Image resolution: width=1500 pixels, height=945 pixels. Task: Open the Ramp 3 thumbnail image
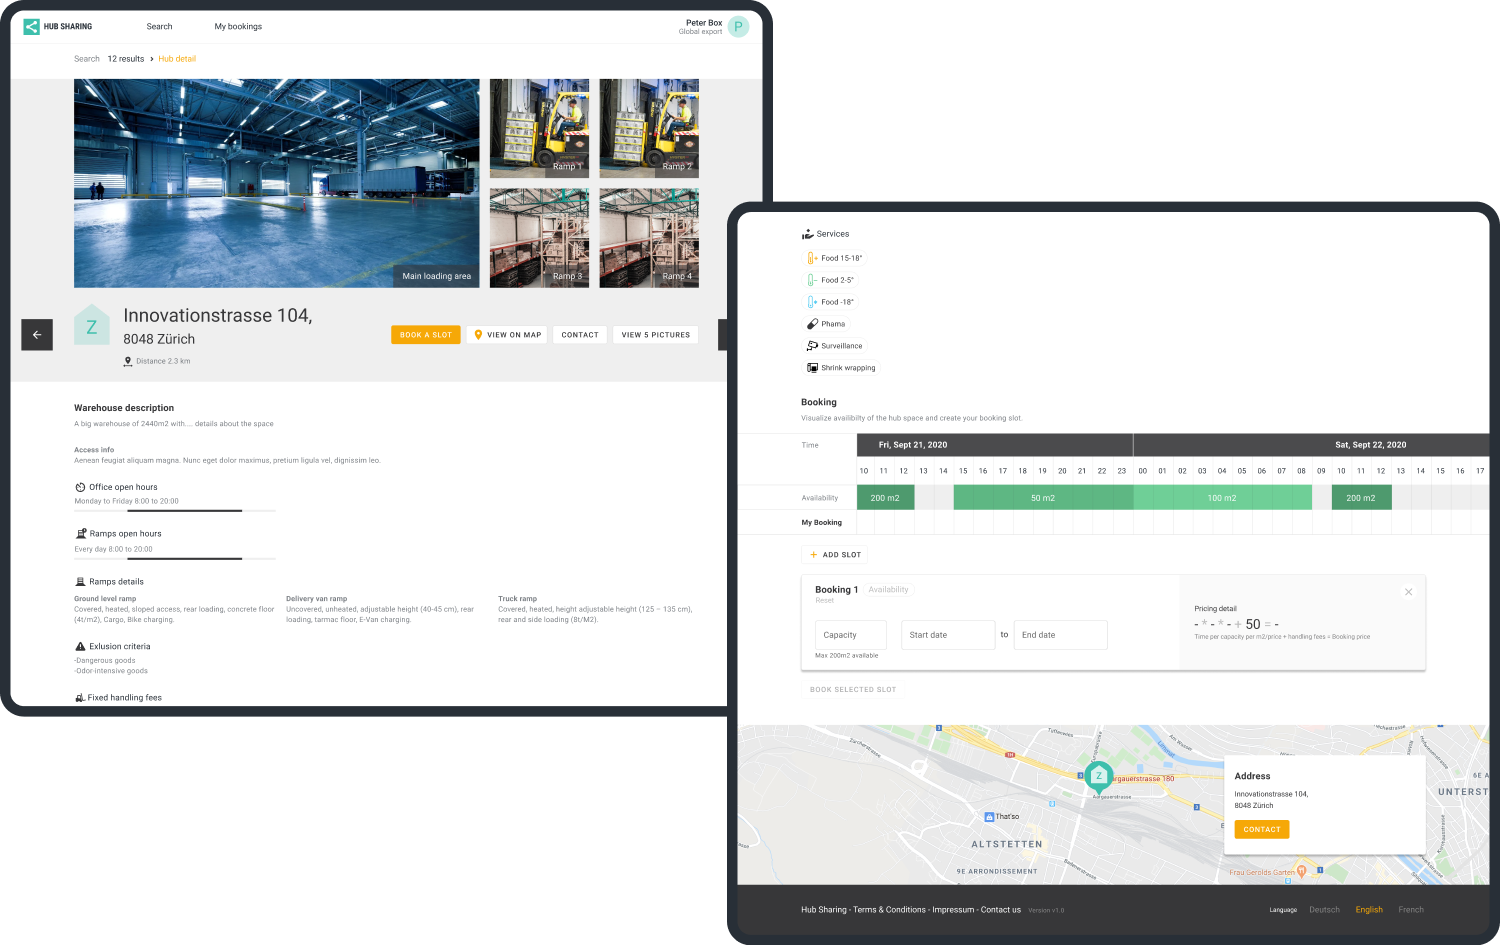(539, 238)
